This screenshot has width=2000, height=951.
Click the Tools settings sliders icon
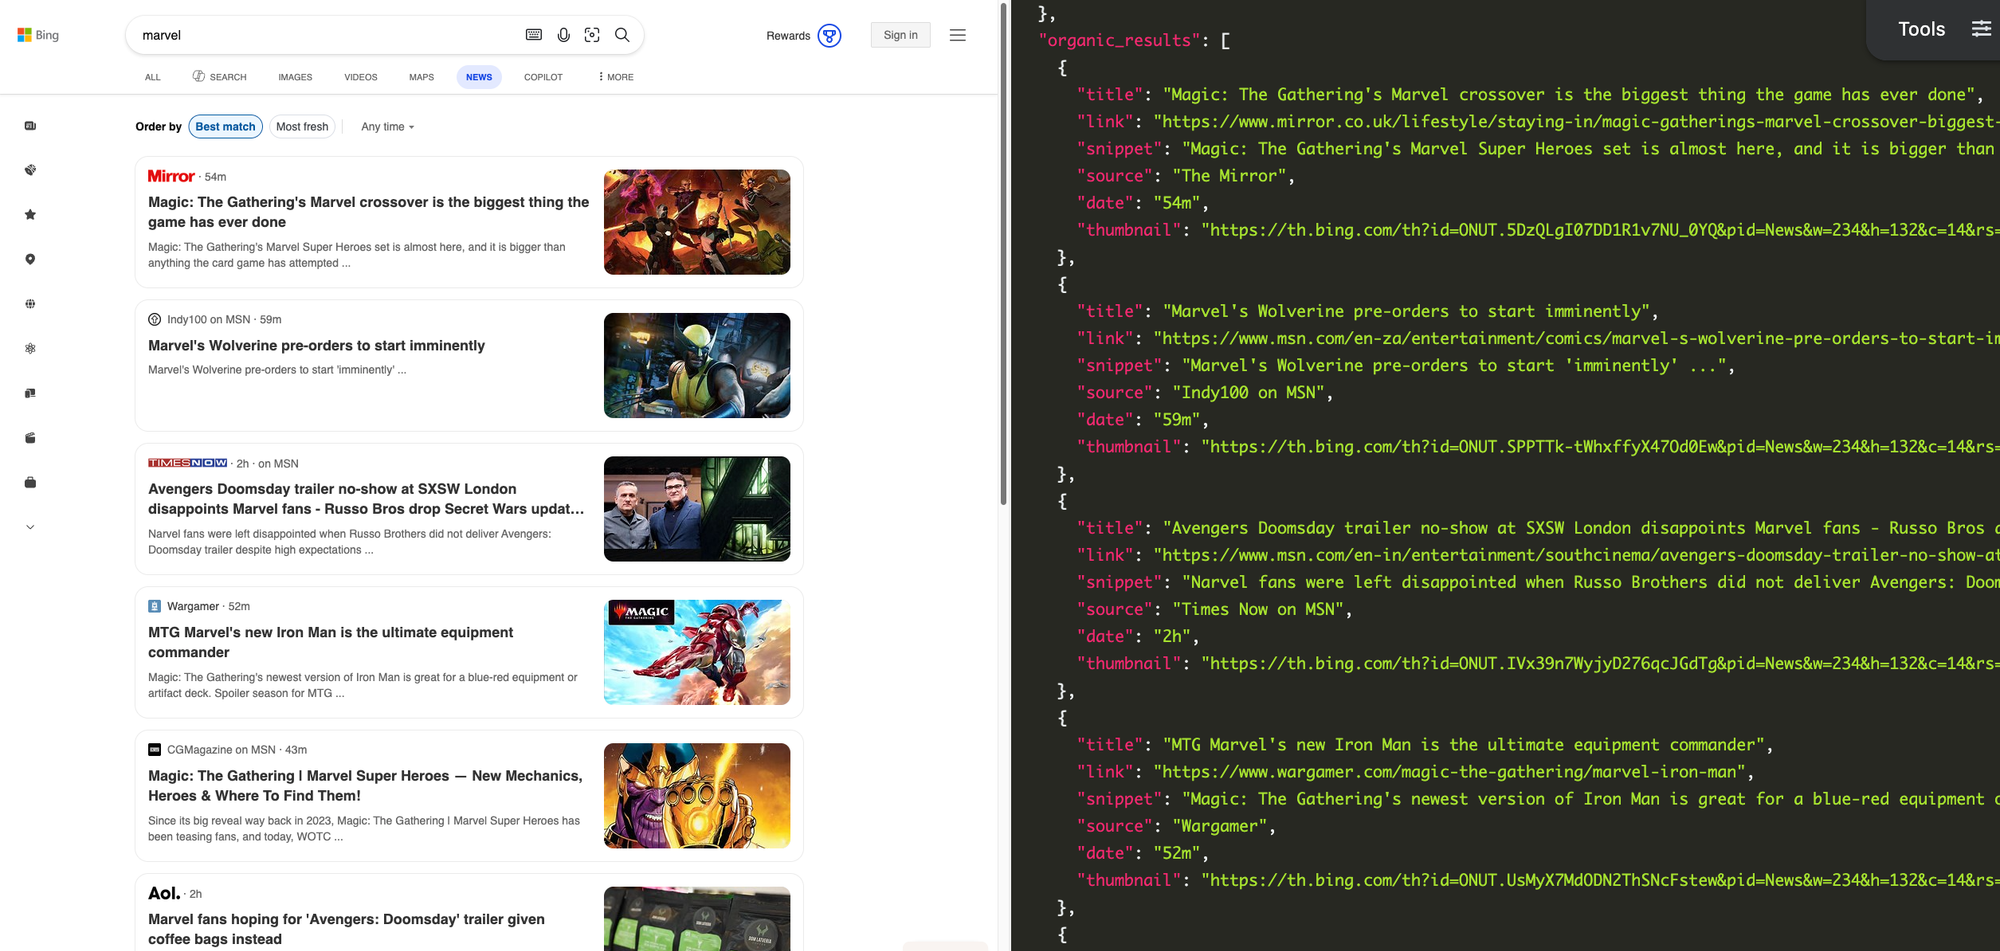[1981, 29]
